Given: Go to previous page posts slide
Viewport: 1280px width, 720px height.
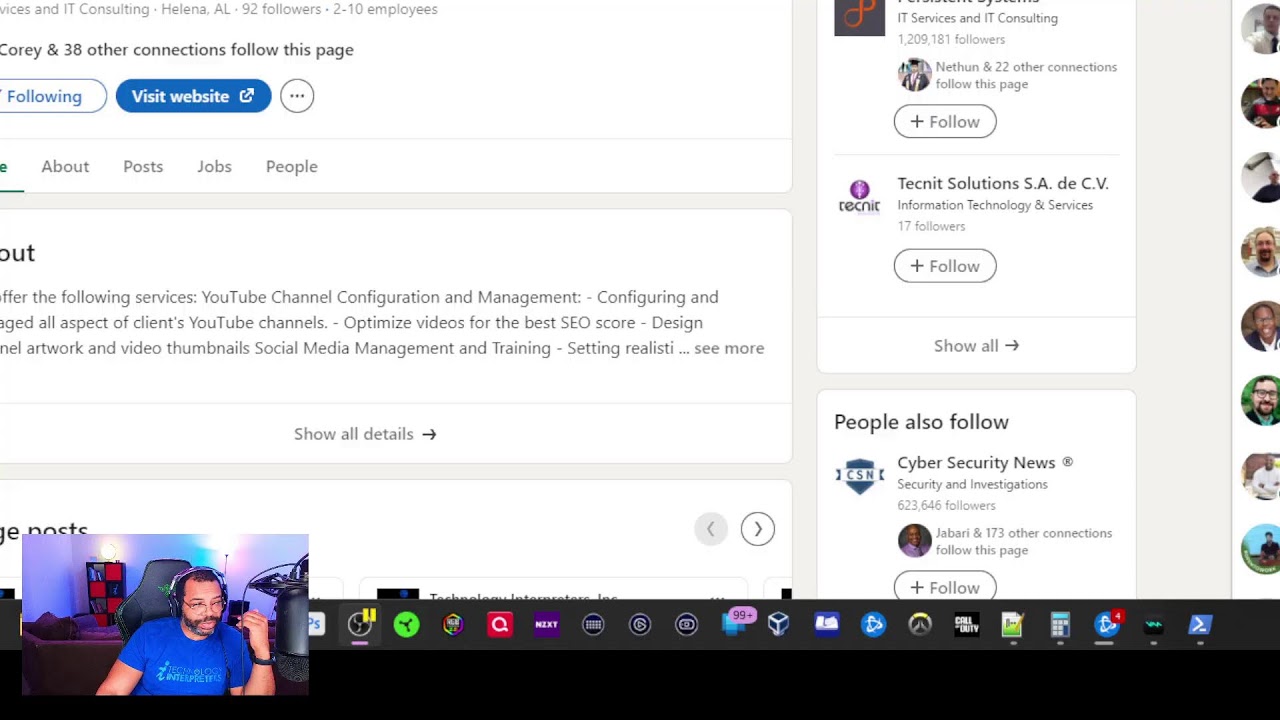Looking at the screenshot, I should pos(711,529).
